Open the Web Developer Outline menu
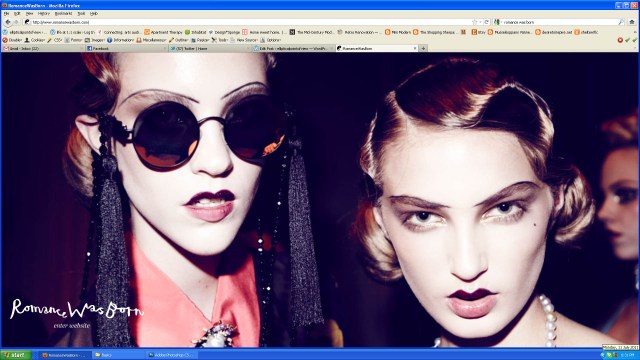 (178, 40)
